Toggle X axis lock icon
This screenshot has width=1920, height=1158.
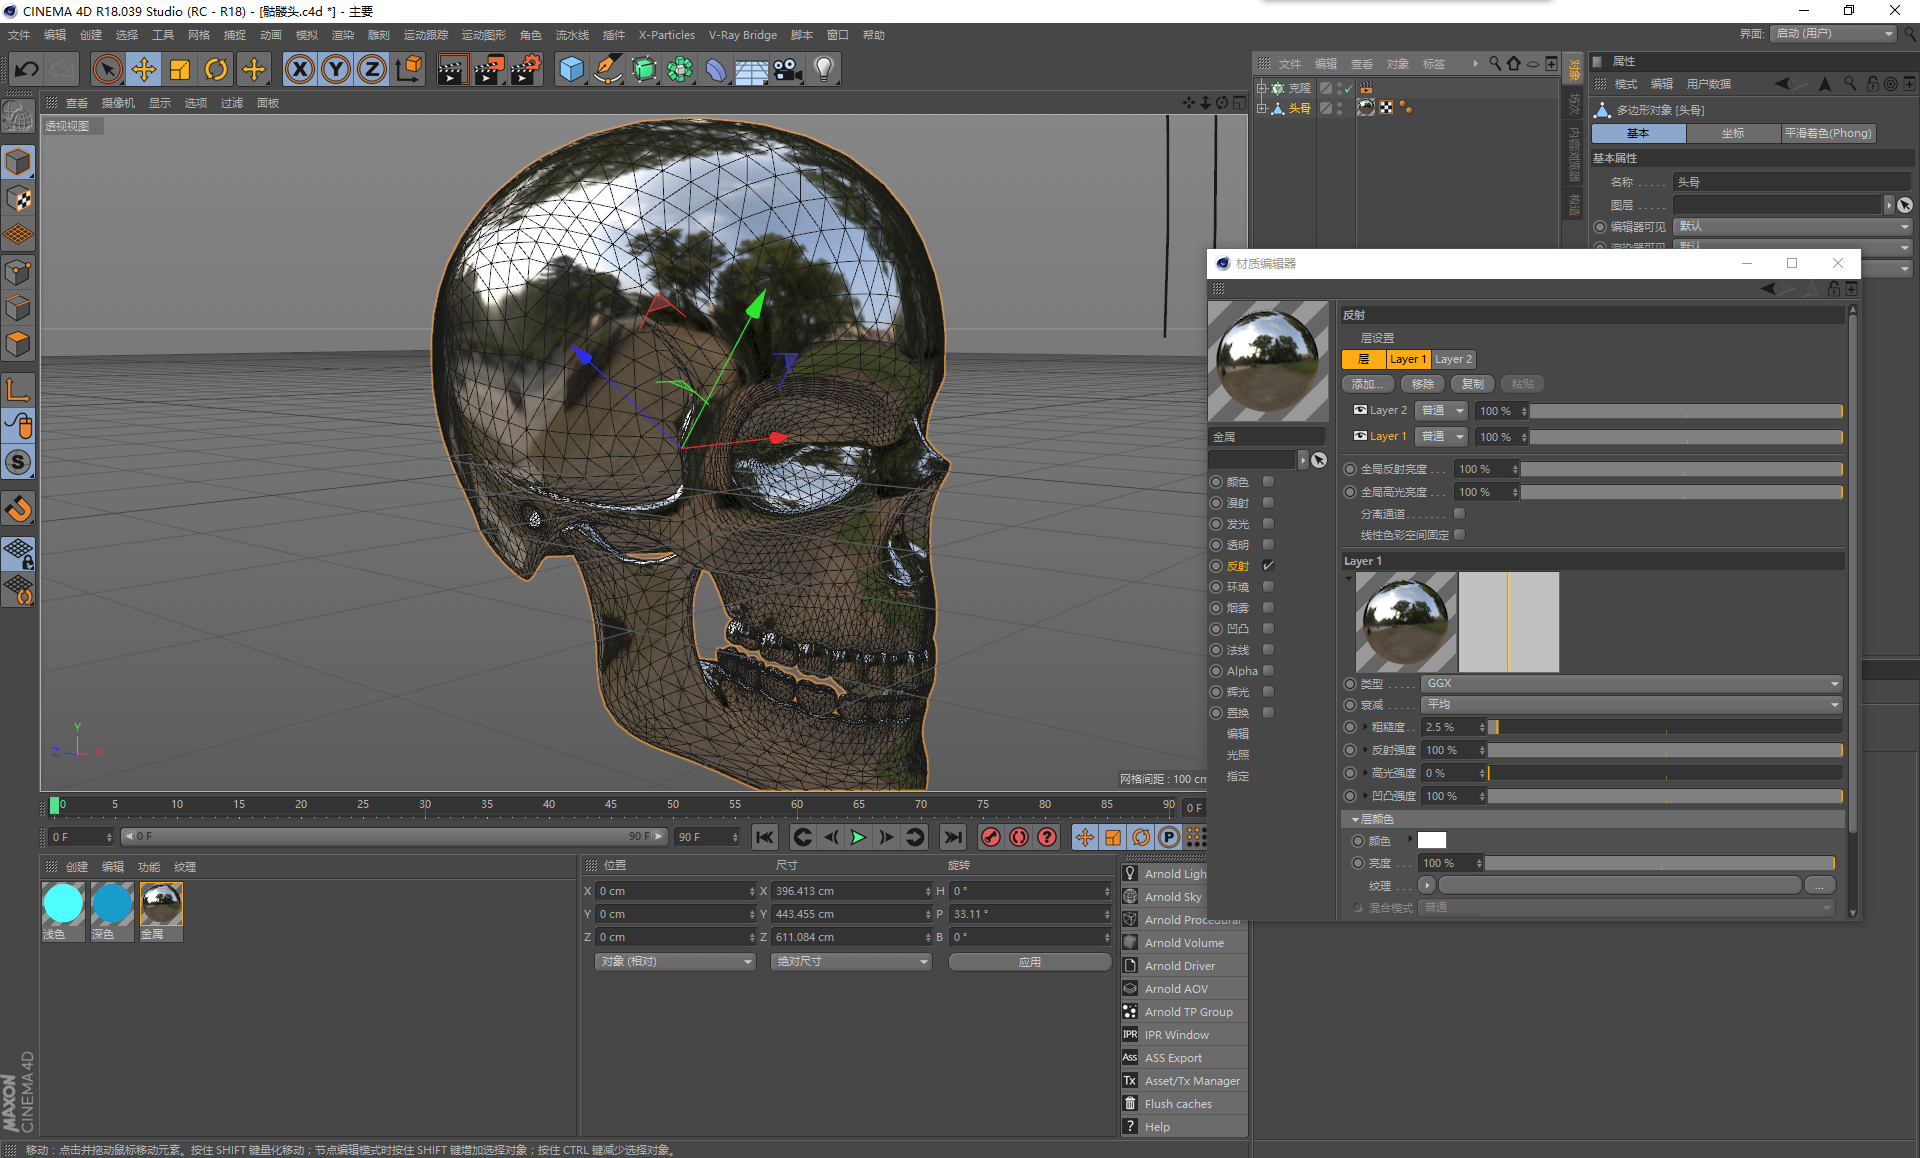(x=299, y=69)
